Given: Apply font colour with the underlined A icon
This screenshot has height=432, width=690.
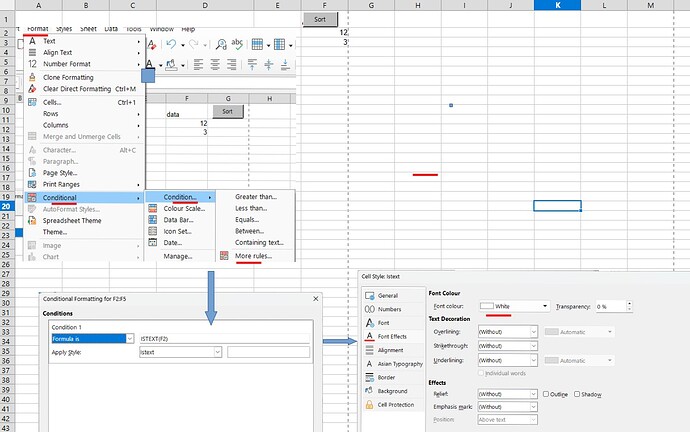Looking at the screenshot, I should click(150, 65).
